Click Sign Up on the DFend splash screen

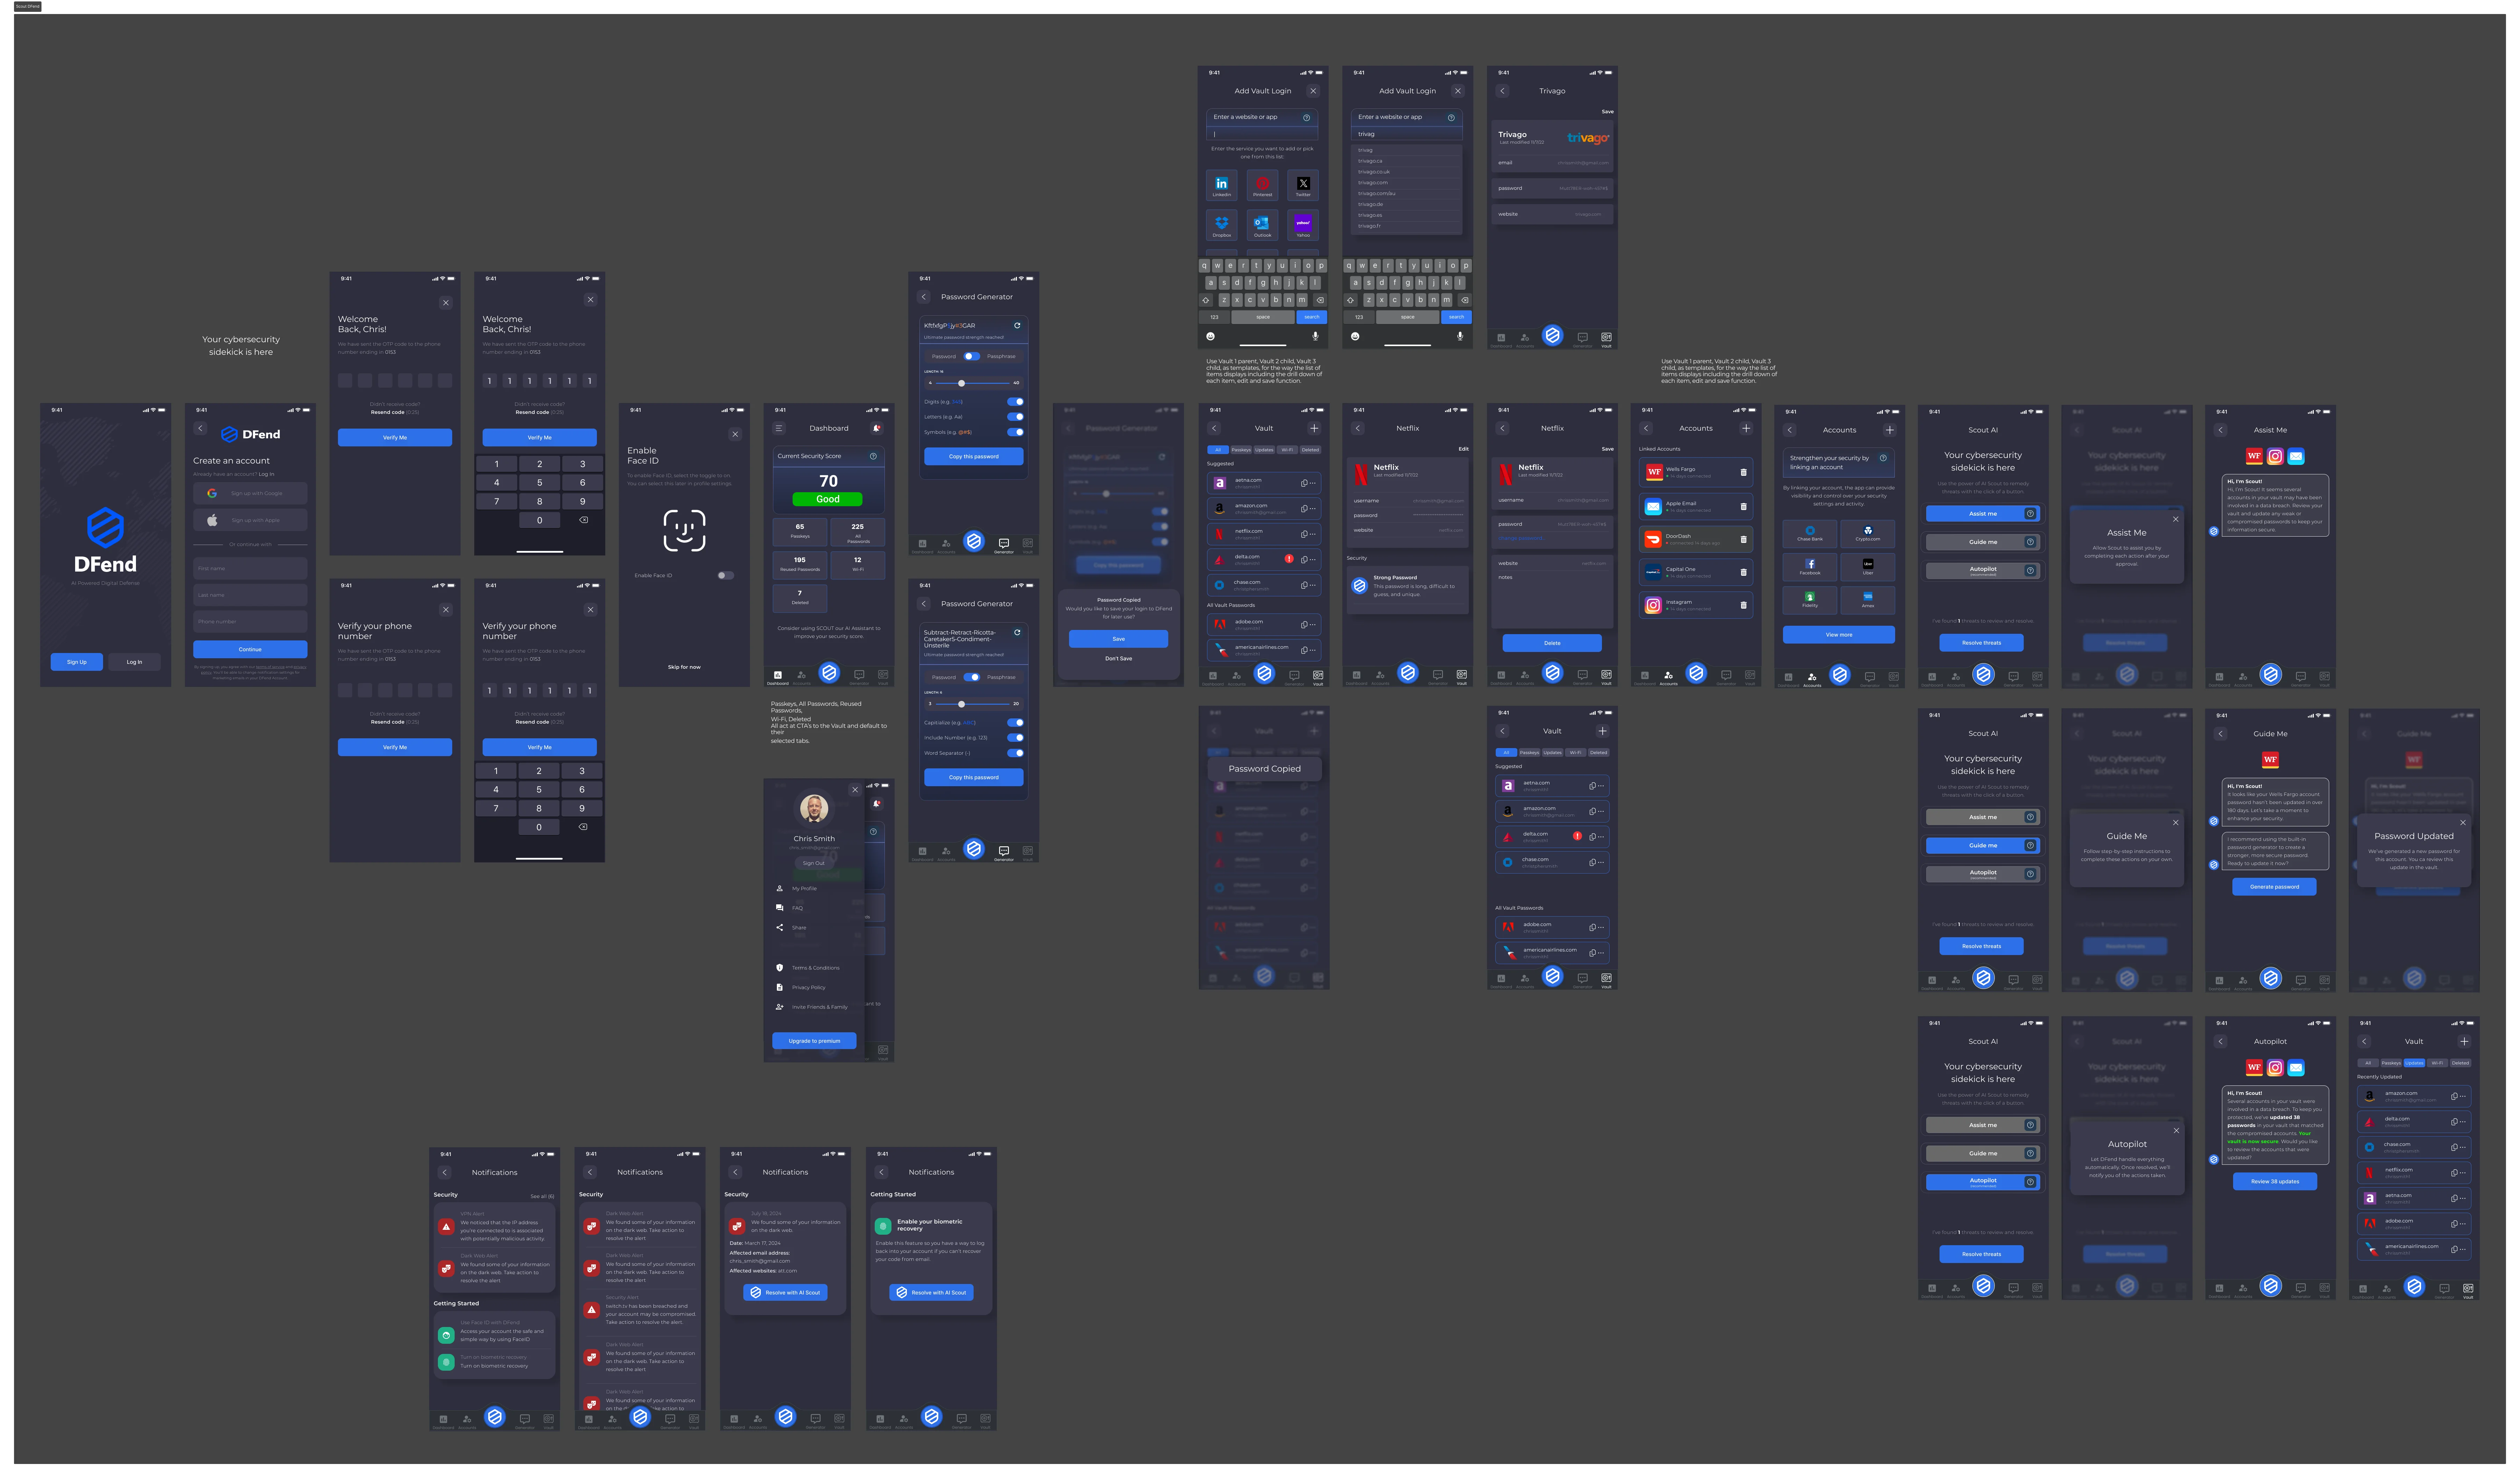(x=77, y=662)
